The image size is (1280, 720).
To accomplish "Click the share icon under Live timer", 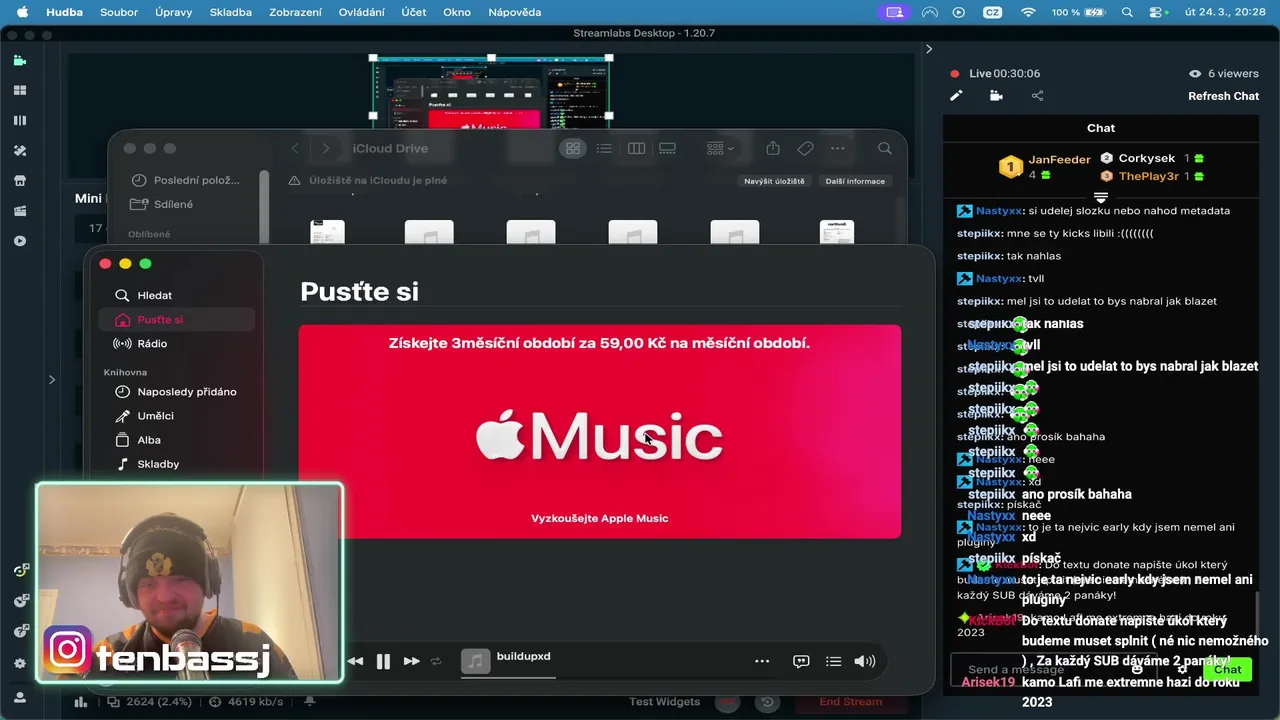I will pyautogui.click(x=1037, y=96).
